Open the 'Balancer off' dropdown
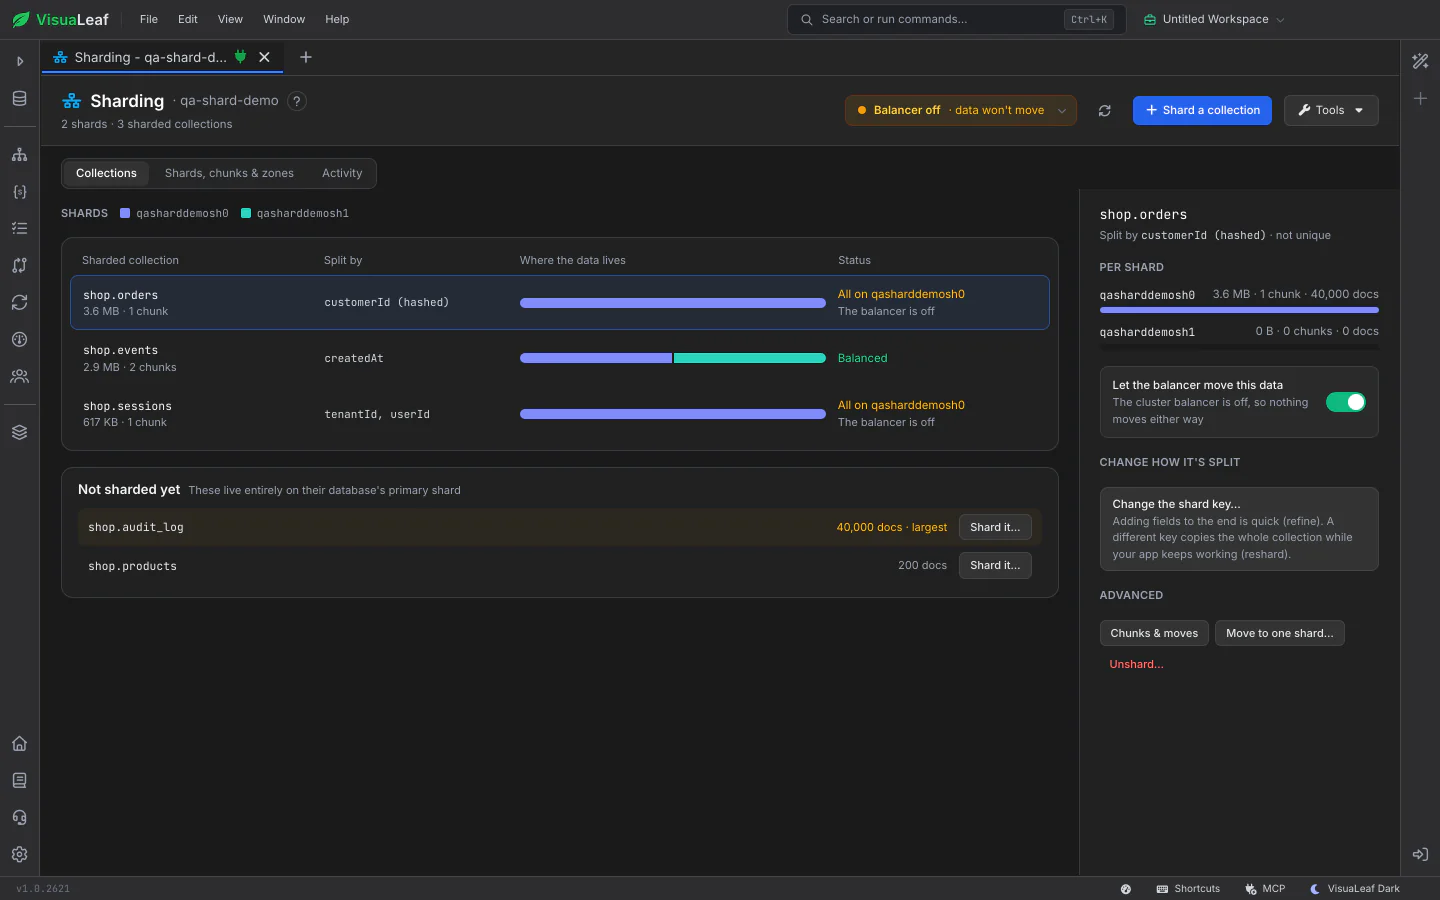The image size is (1440, 900). (960, 110)
